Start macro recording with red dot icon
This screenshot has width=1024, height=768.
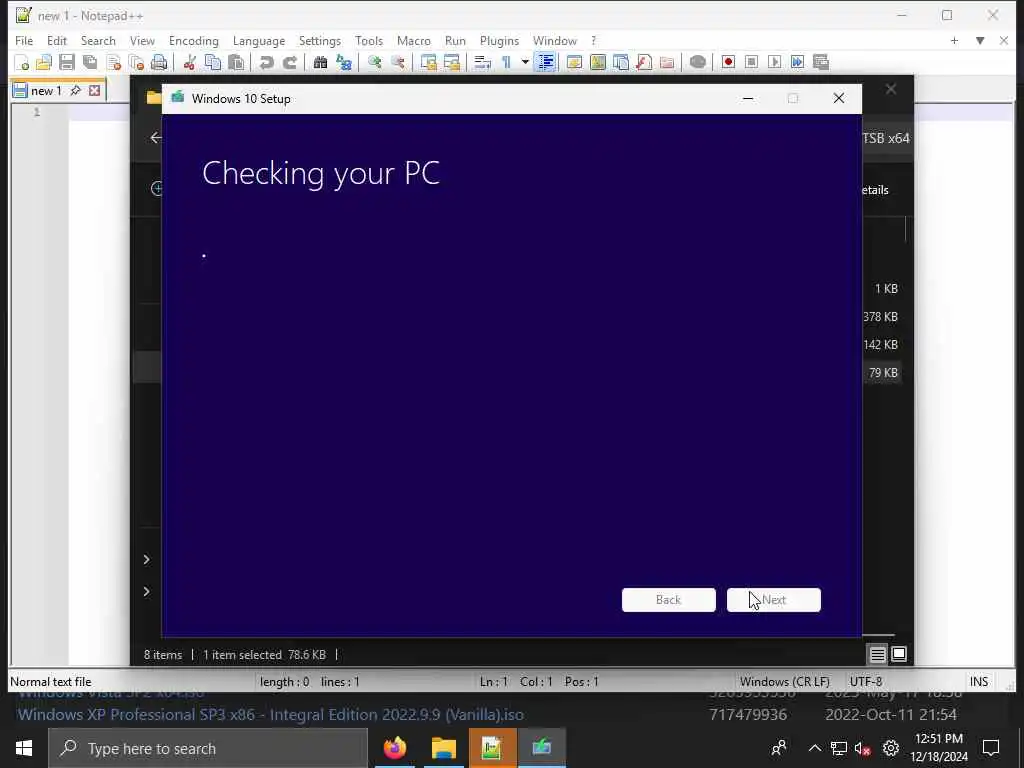728,63
